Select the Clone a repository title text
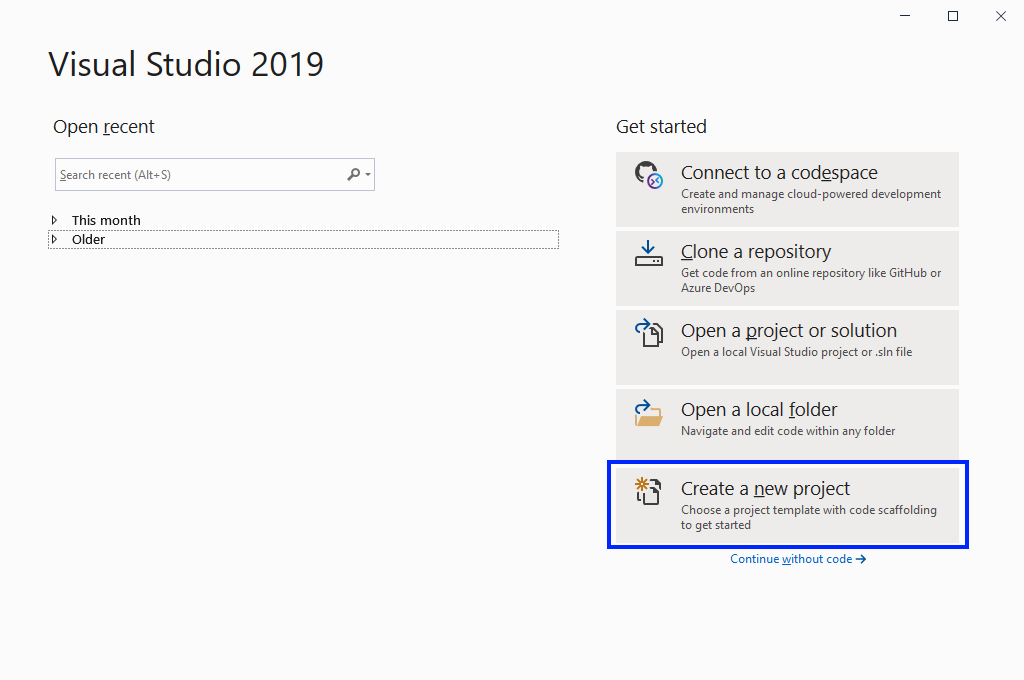1024x680 pixels. click(755, 252)
